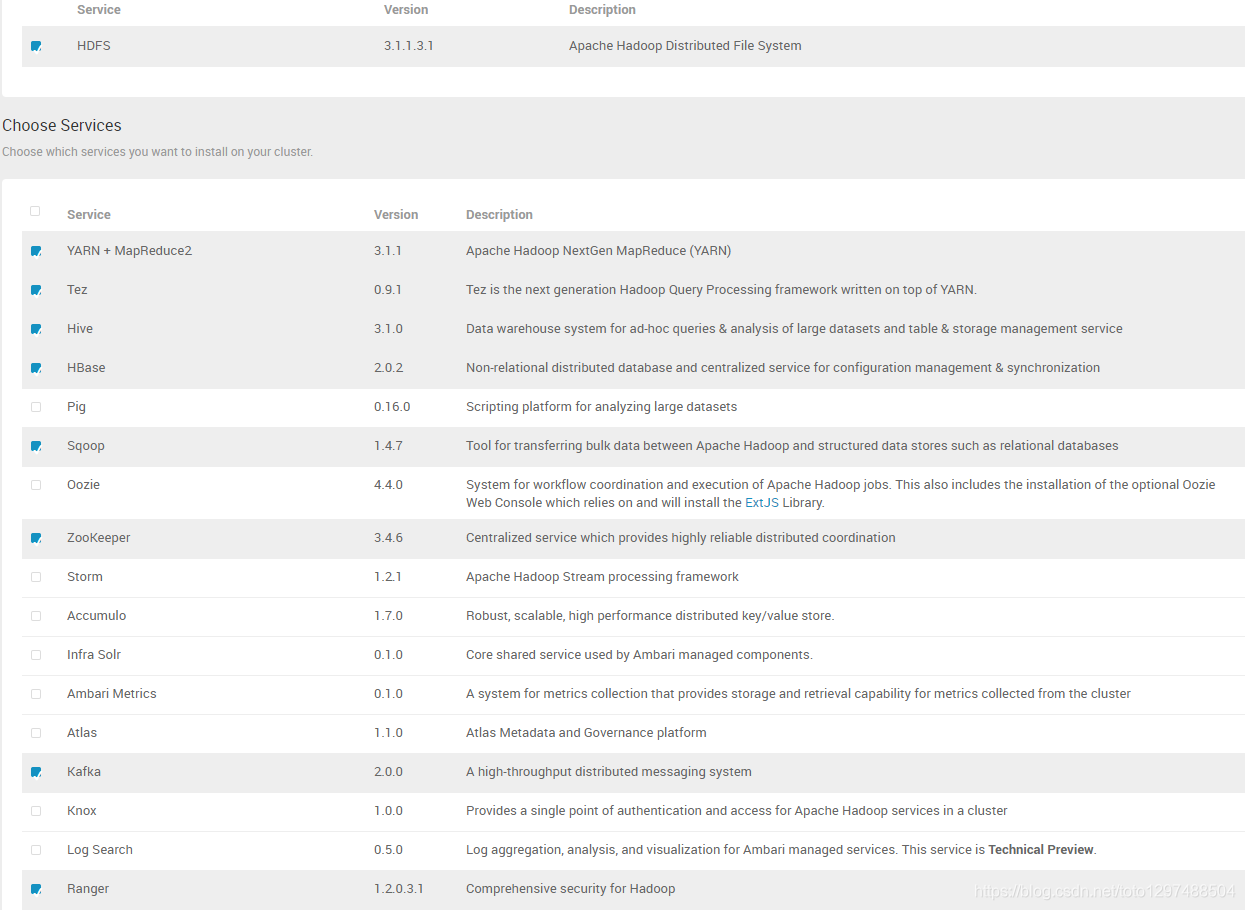The image size is (1245, 910).
Task: Toggle the HDFS service checkbox
Action: (x=36, y=46)
